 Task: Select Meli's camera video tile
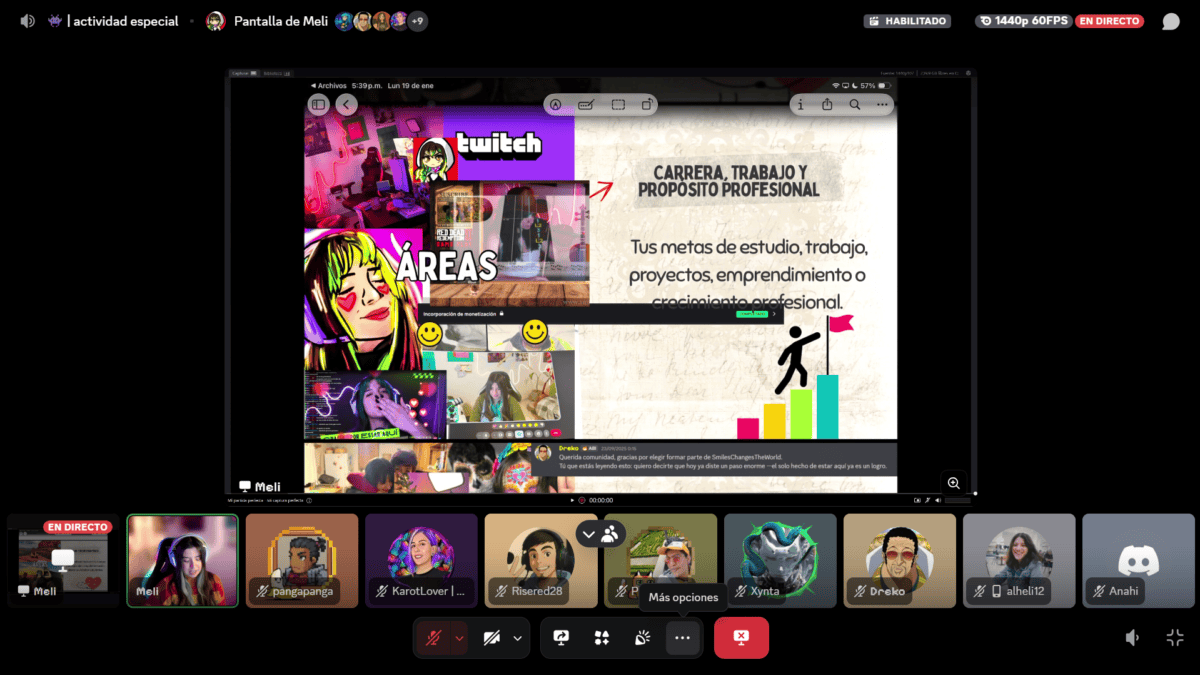point(182,561)
